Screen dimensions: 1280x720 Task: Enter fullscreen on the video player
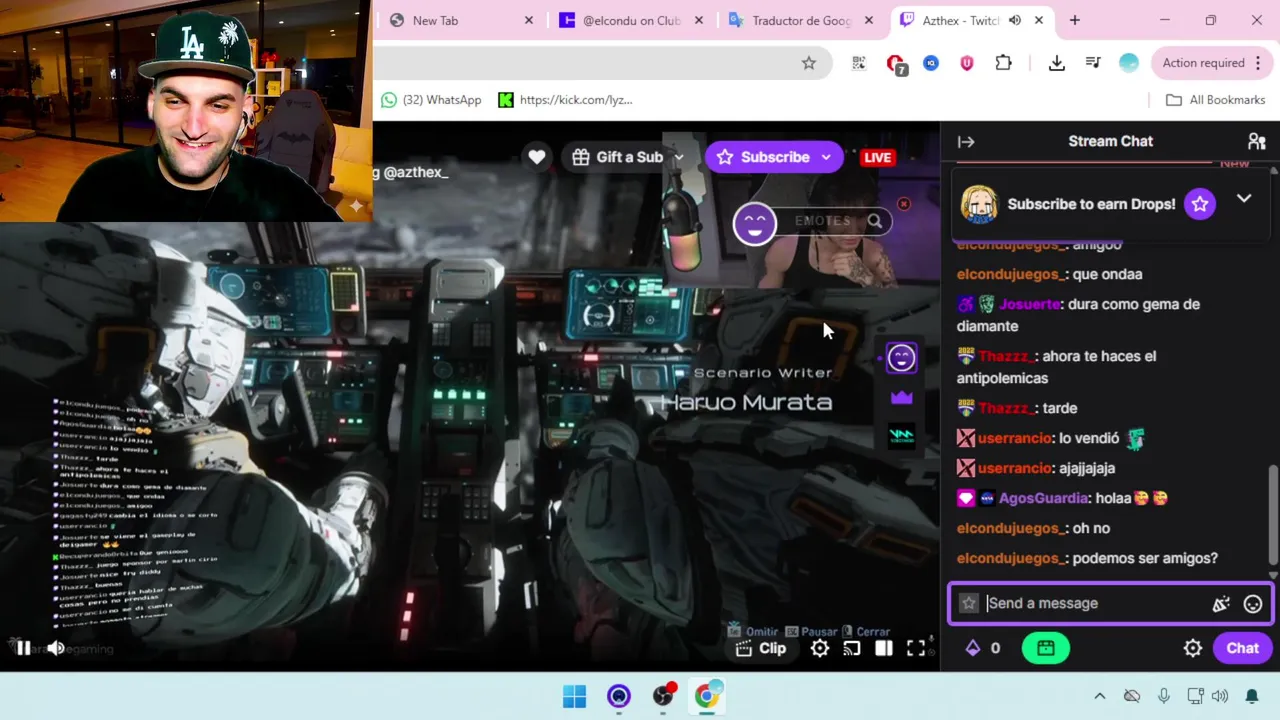tap(916, 648)
